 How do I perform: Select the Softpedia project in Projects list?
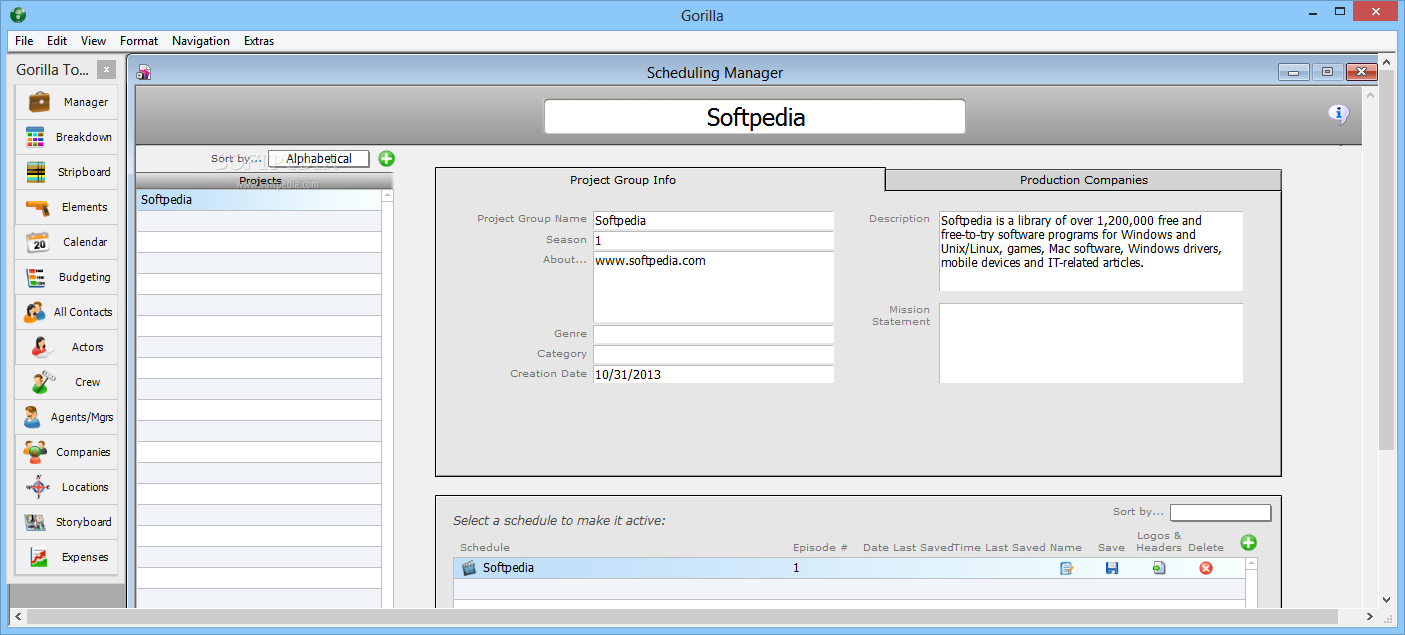(x=259, y=200)
